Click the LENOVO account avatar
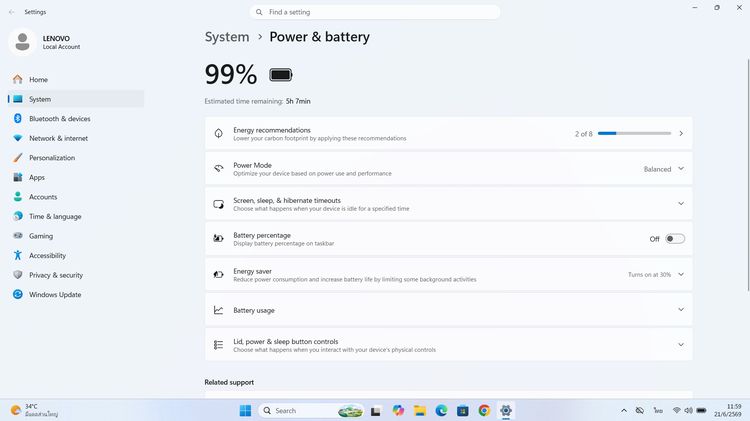The width and height of the screenshot is (750, 421). [x=22, y=42]
